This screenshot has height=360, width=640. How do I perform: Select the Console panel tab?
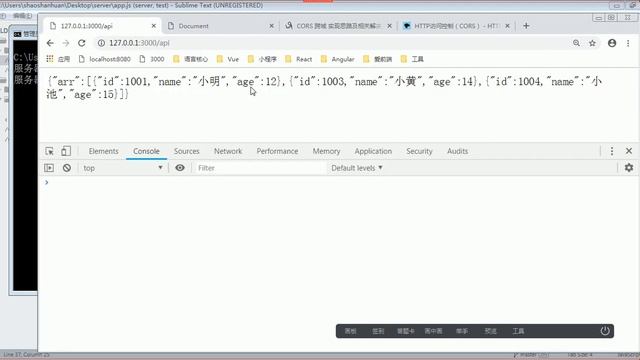[146, 151]
